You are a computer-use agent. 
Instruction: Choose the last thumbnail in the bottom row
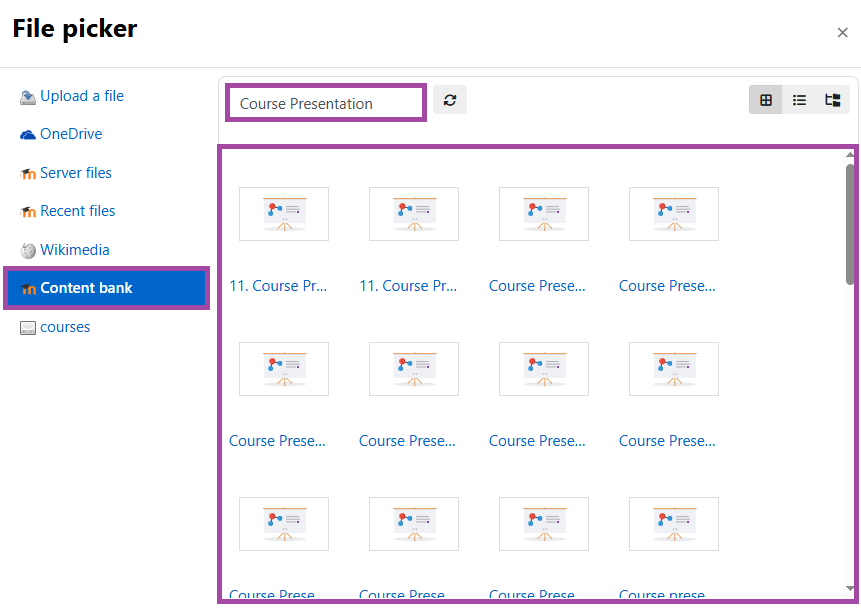point(674,524)
